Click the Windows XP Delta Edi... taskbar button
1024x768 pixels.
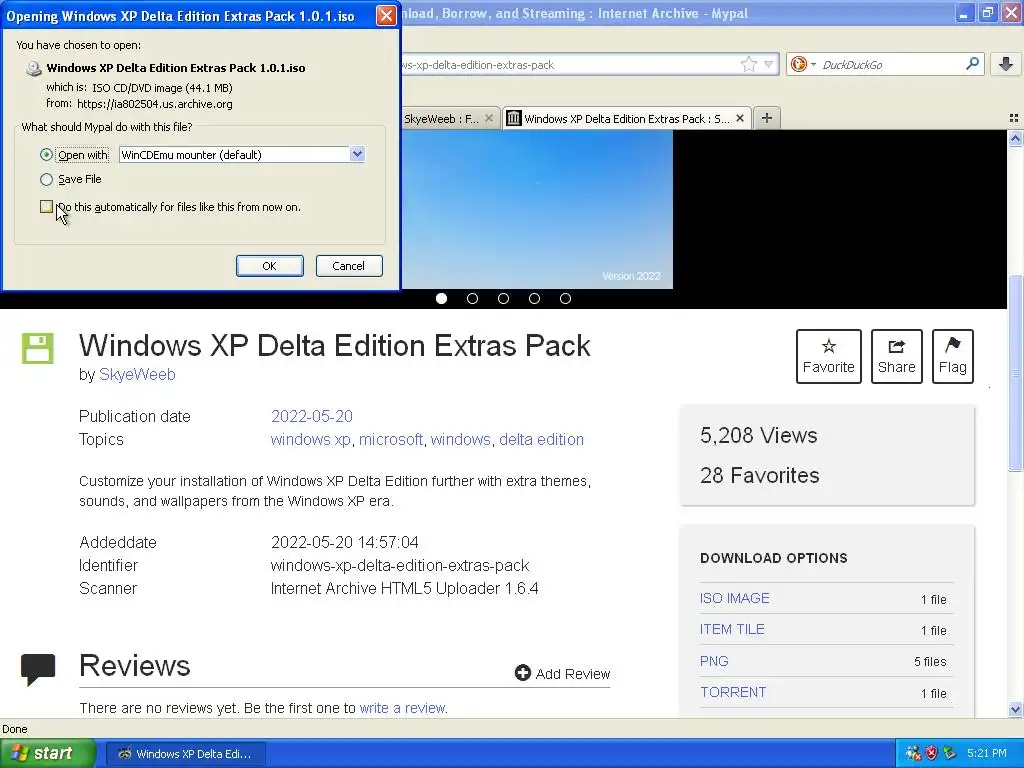coord(185,754)
